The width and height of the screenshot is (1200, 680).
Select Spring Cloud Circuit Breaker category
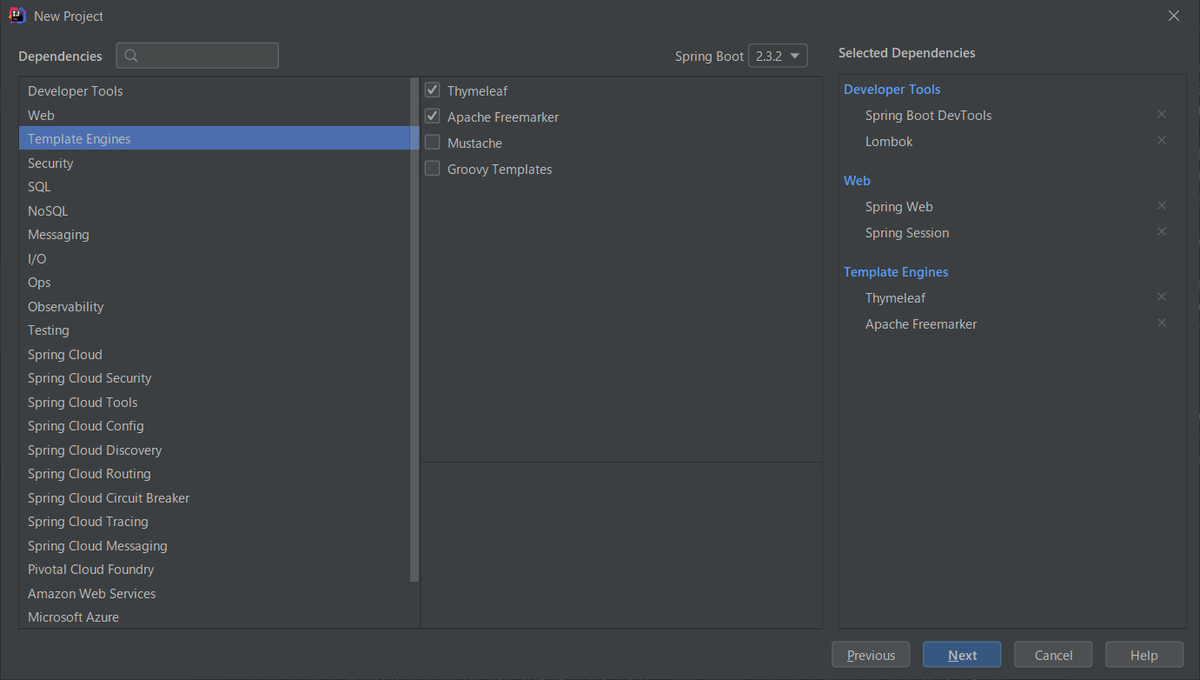pos(214,498)
